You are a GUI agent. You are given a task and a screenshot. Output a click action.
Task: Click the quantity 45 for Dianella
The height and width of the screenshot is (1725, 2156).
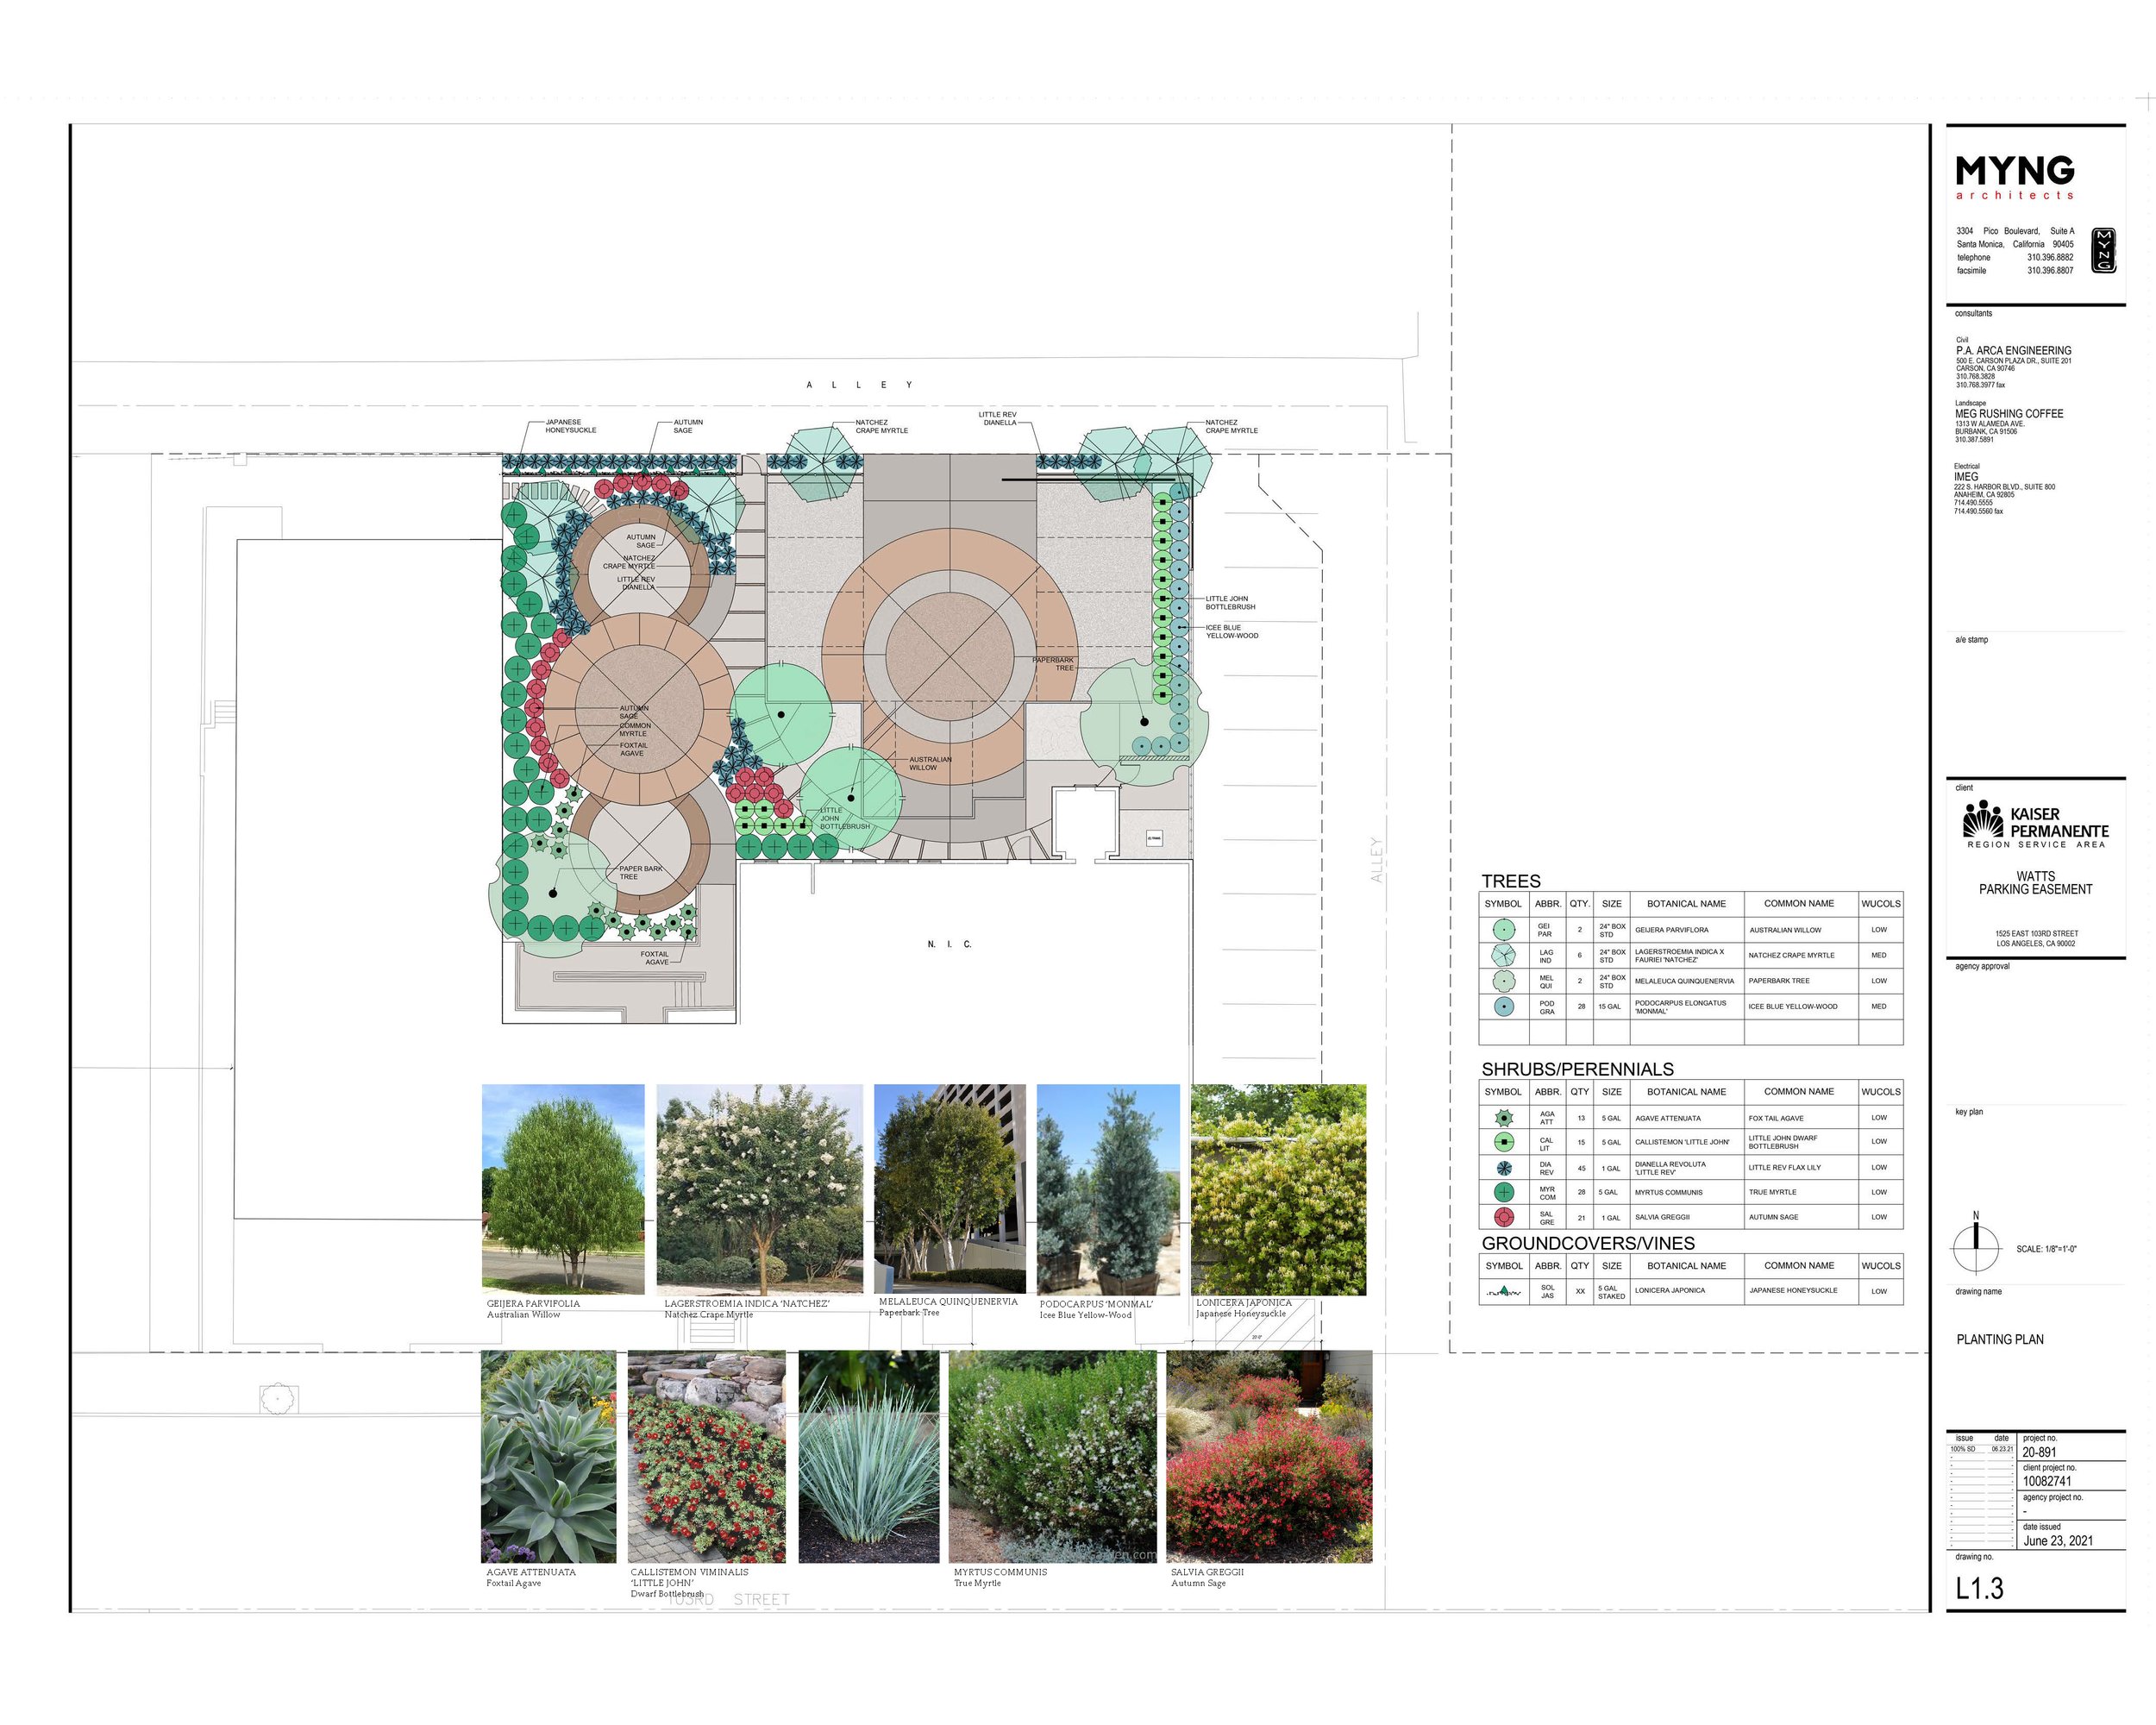tap(1581, 1168)
